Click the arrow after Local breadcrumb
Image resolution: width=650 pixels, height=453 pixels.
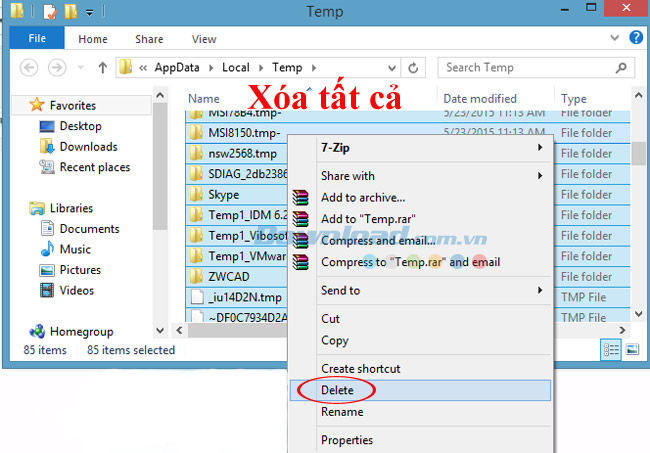261,68
